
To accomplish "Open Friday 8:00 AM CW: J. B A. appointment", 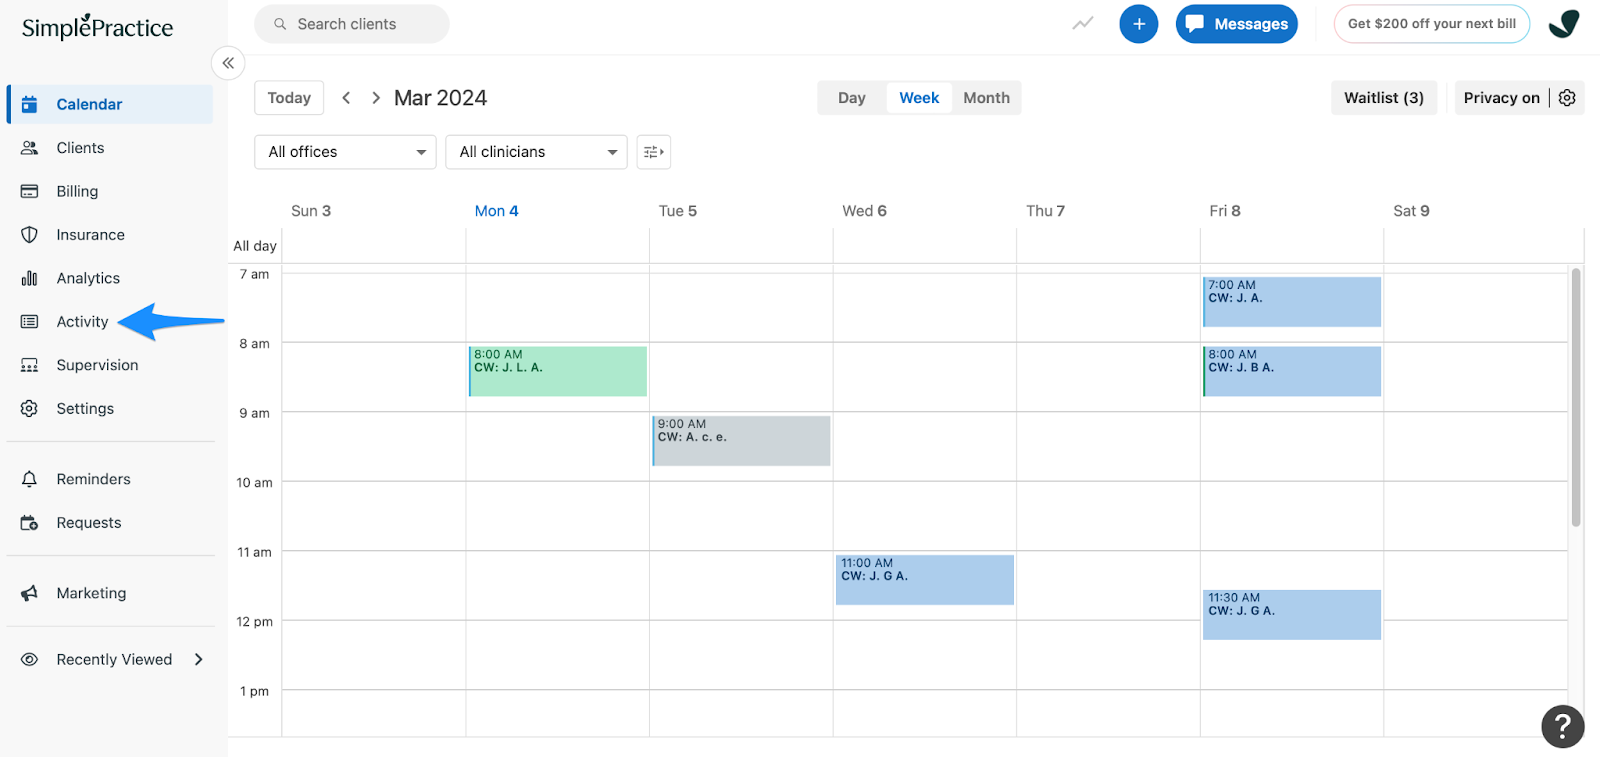I will click(x=1292, y=371).
